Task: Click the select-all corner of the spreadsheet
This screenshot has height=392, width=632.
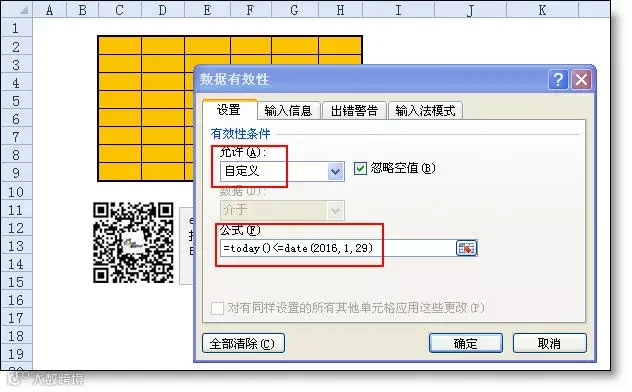Action: [17, 9]
